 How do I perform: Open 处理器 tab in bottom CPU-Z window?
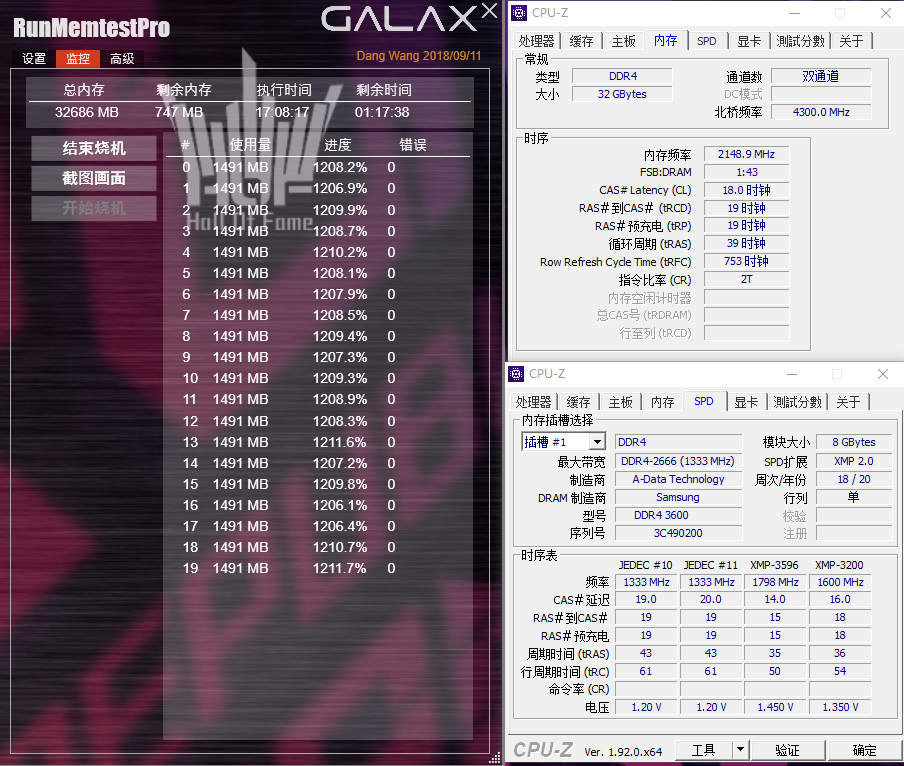(533, 402)
